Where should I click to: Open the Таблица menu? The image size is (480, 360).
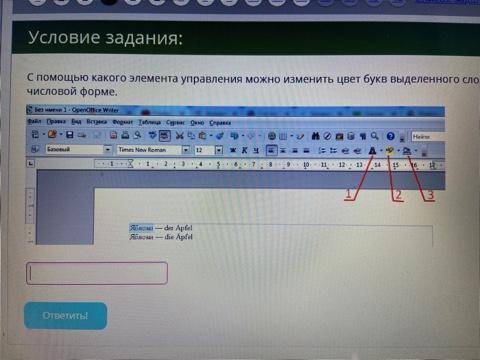pyautogui.click(x=149, y=122)
